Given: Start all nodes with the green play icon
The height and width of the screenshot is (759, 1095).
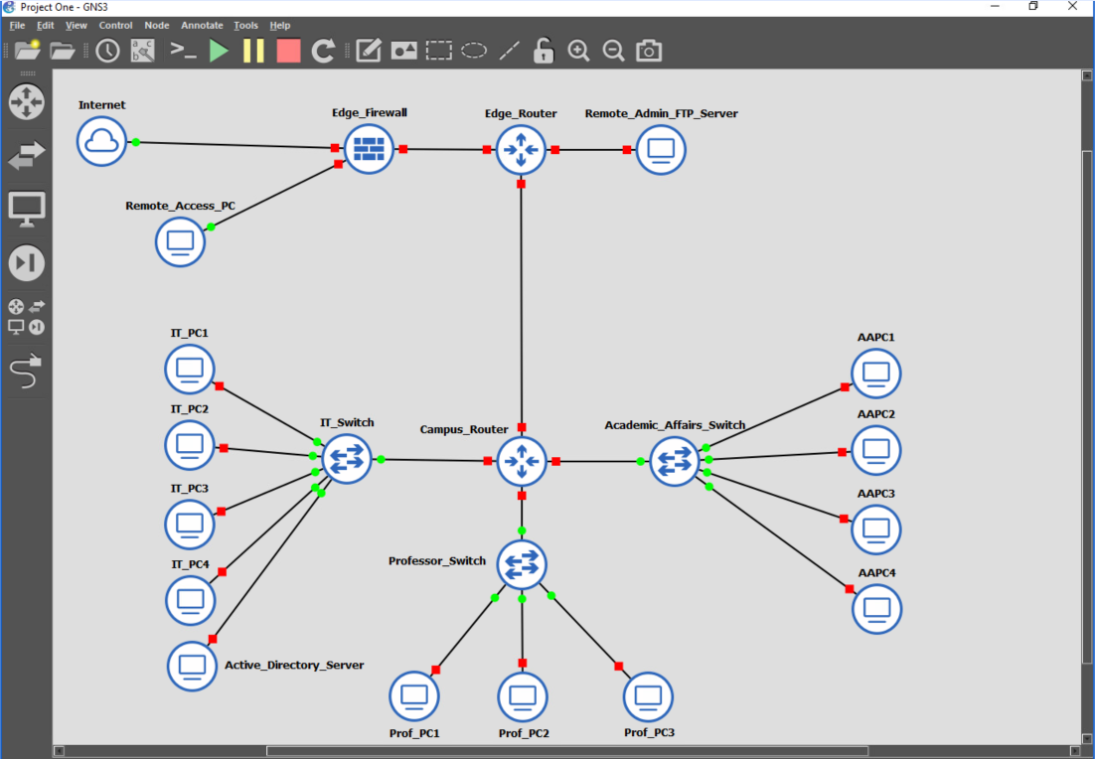Looking at the screenshot, I should (x=218, y=50).
